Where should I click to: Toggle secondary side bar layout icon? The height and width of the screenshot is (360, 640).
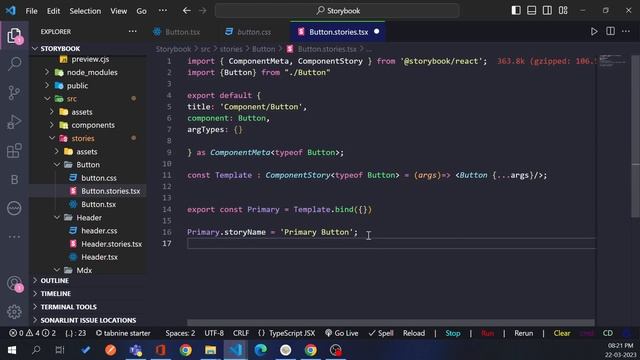point(547,11)
